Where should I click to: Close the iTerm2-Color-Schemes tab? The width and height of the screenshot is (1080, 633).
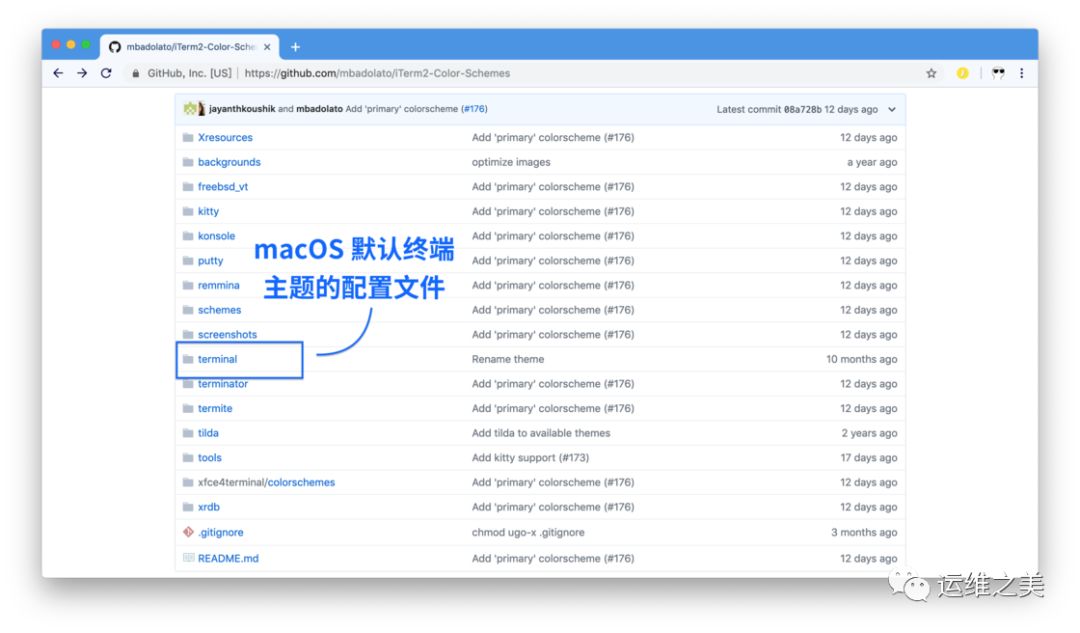(x=267, y=47)
